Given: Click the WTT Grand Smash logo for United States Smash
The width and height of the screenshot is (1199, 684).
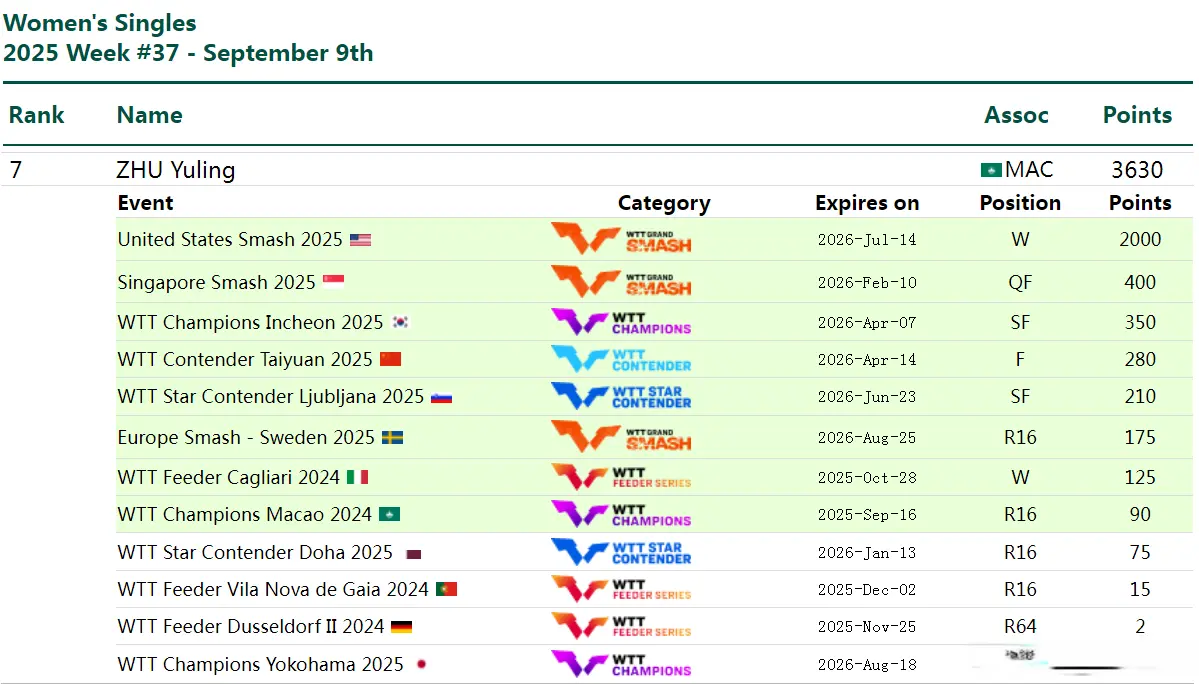Looking at the screenshot, I should click(x=621, y=240).
